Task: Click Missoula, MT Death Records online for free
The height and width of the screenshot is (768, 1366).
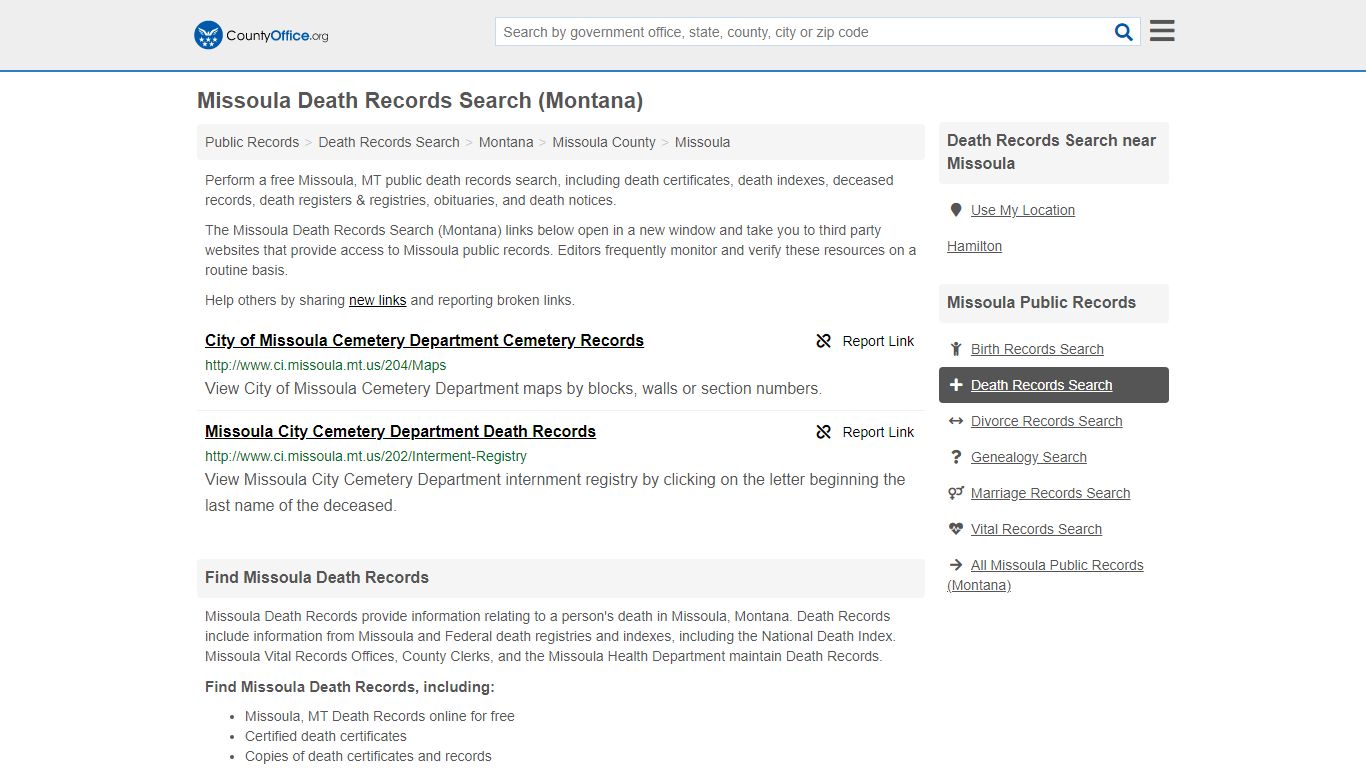Action: [x=380, y=716]
